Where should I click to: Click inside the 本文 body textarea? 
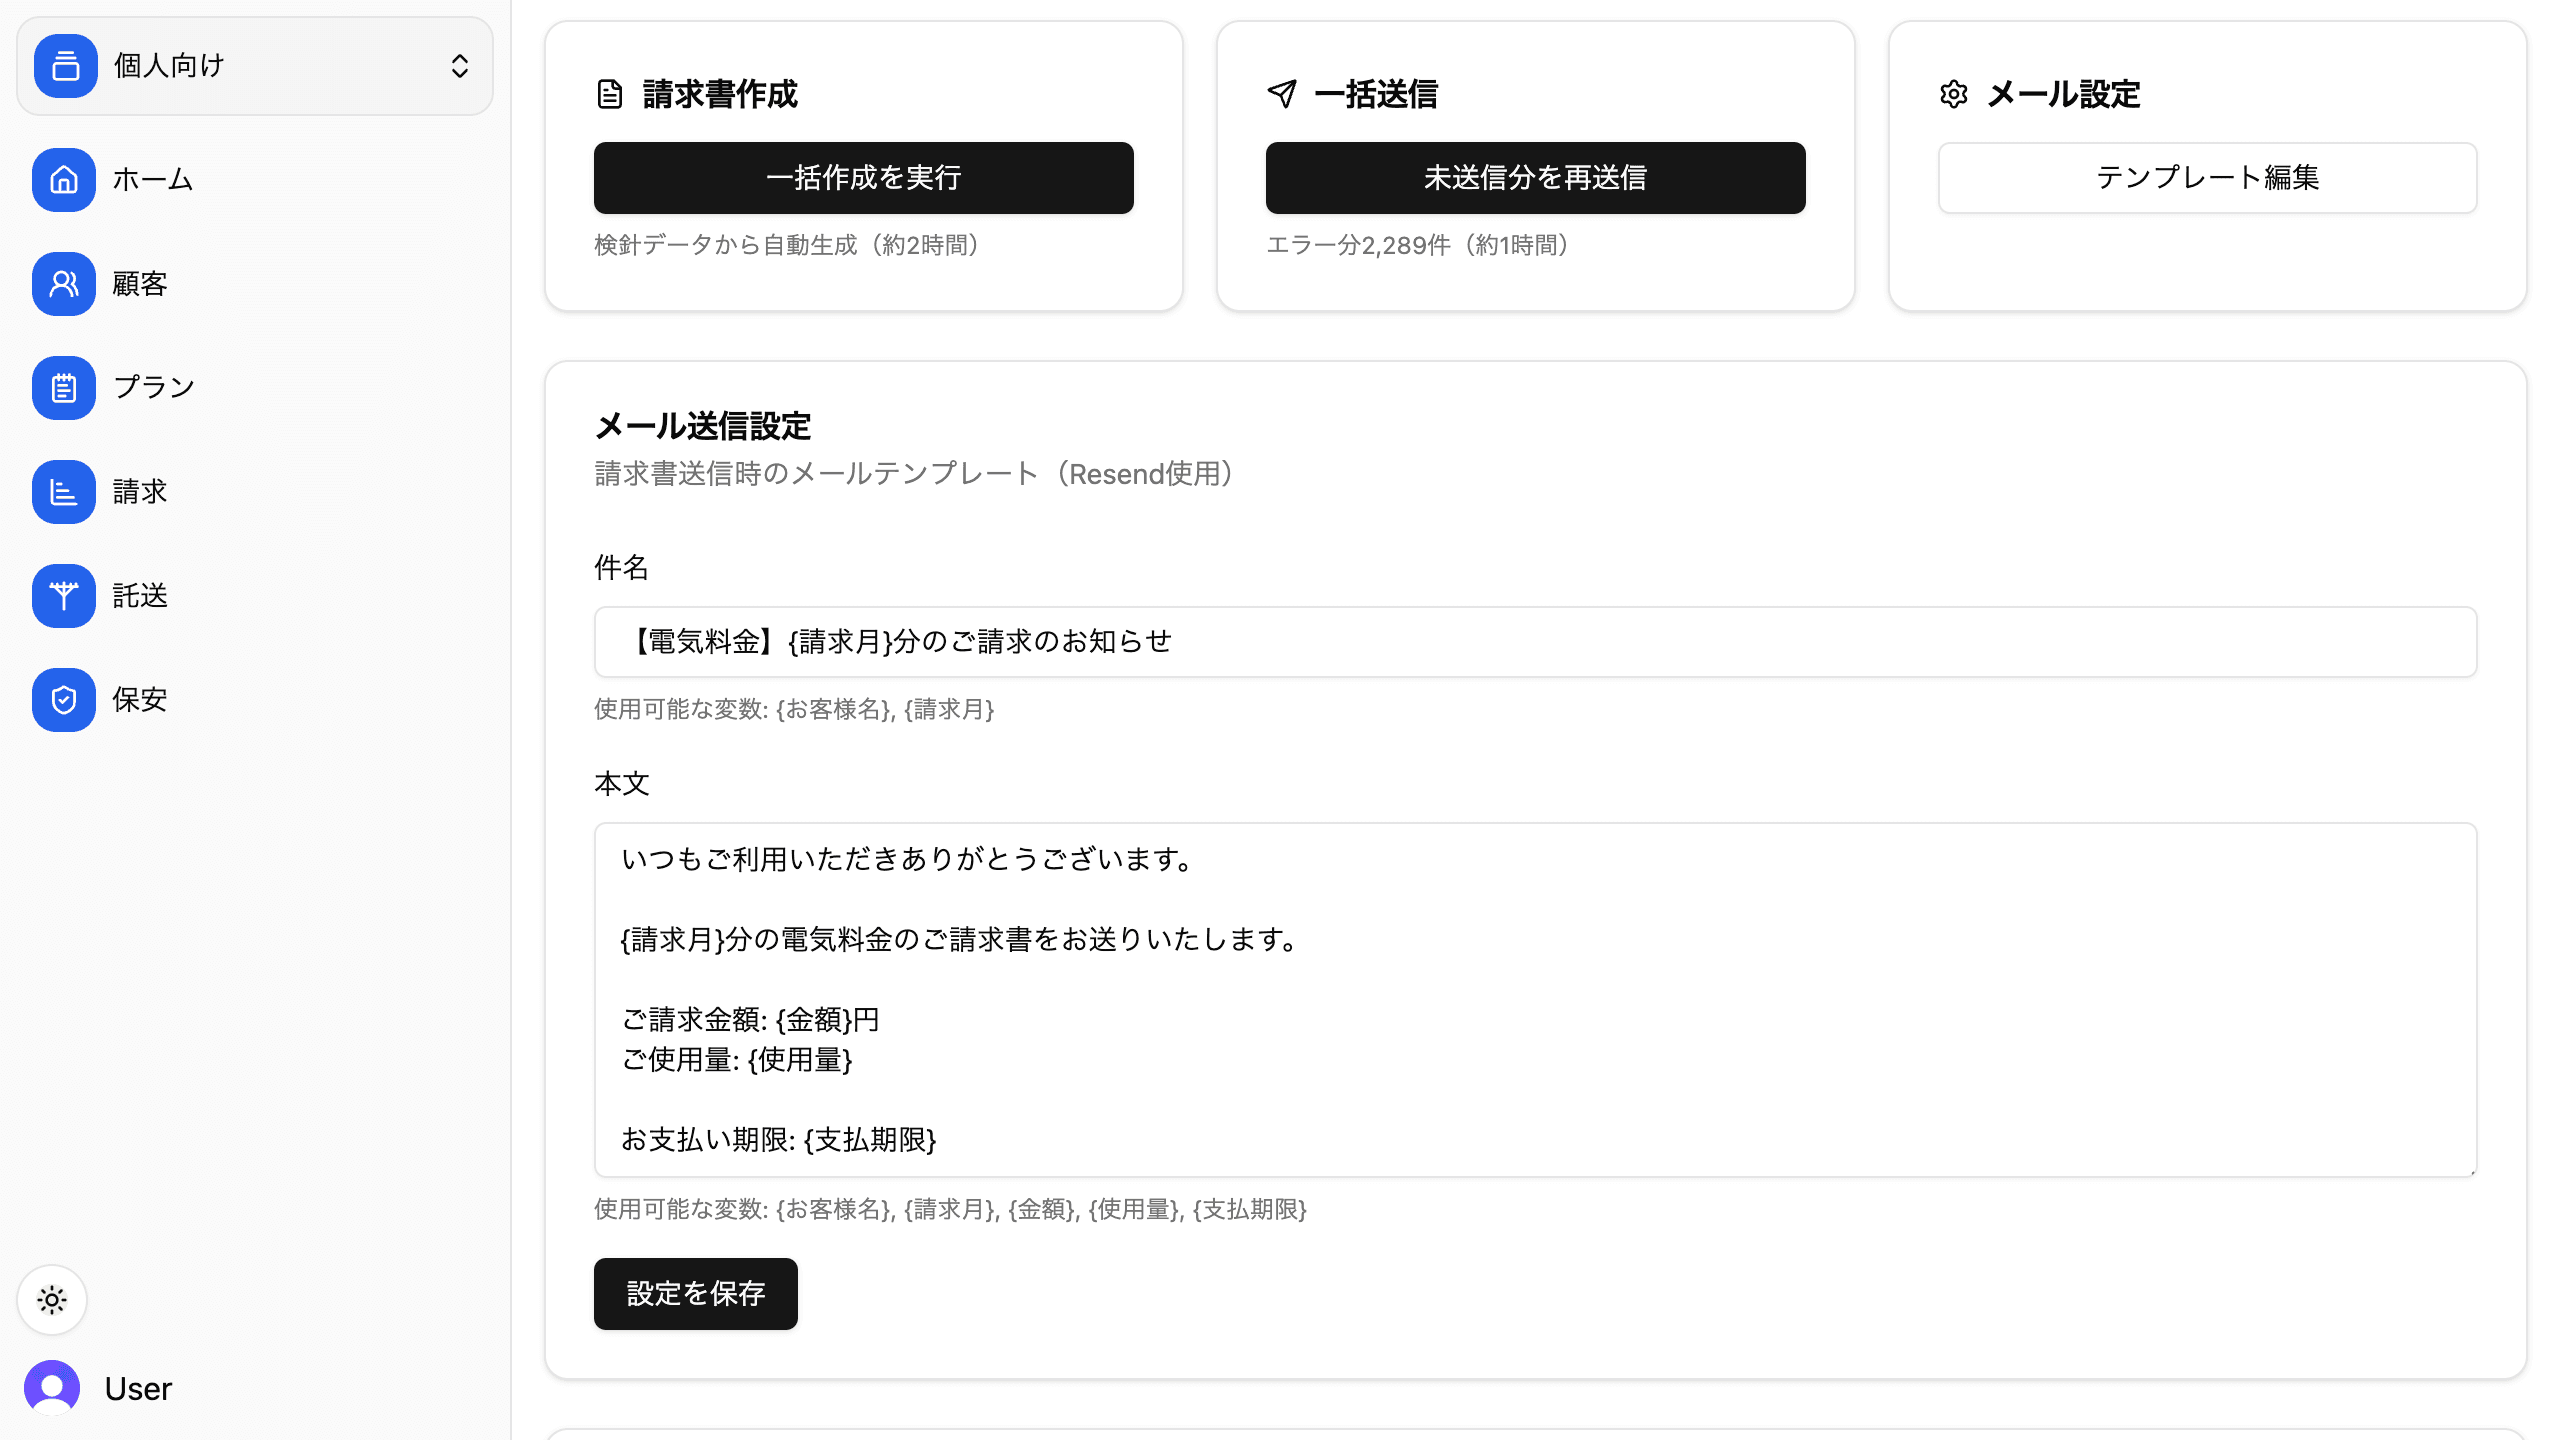coord(1536,1000)
